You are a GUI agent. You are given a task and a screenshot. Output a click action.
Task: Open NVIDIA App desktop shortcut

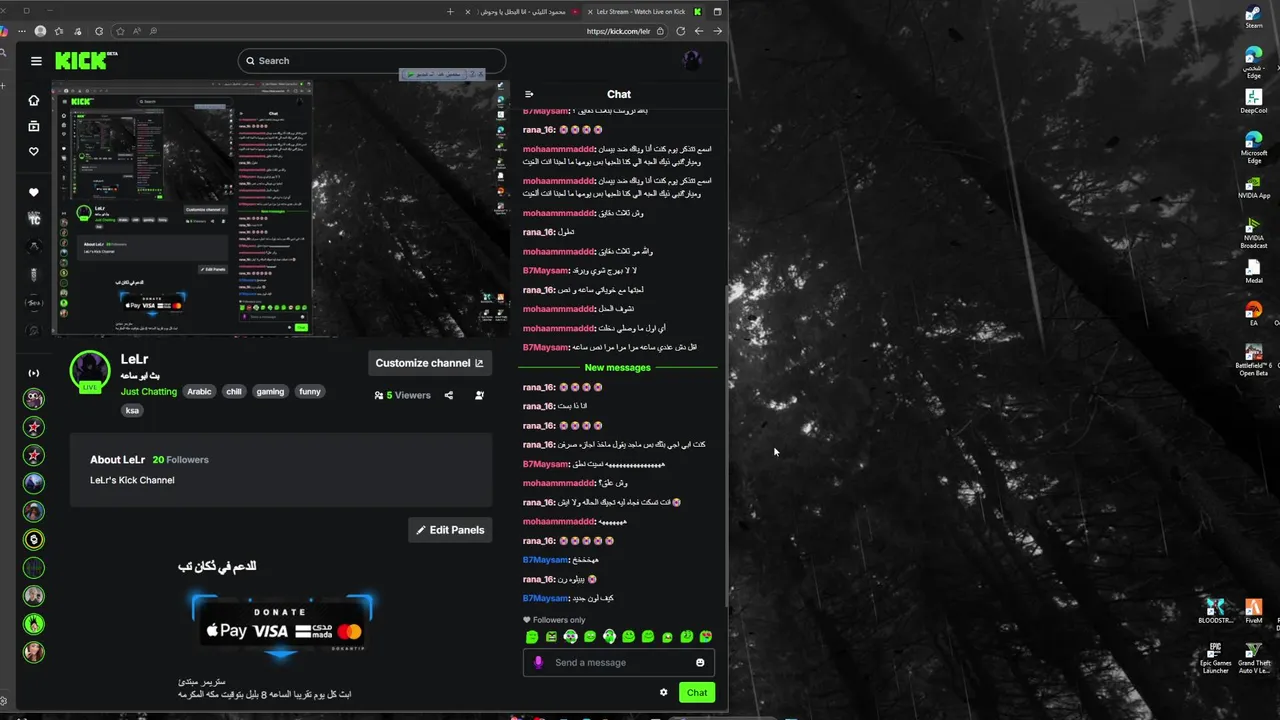(x=1254, y=188)
